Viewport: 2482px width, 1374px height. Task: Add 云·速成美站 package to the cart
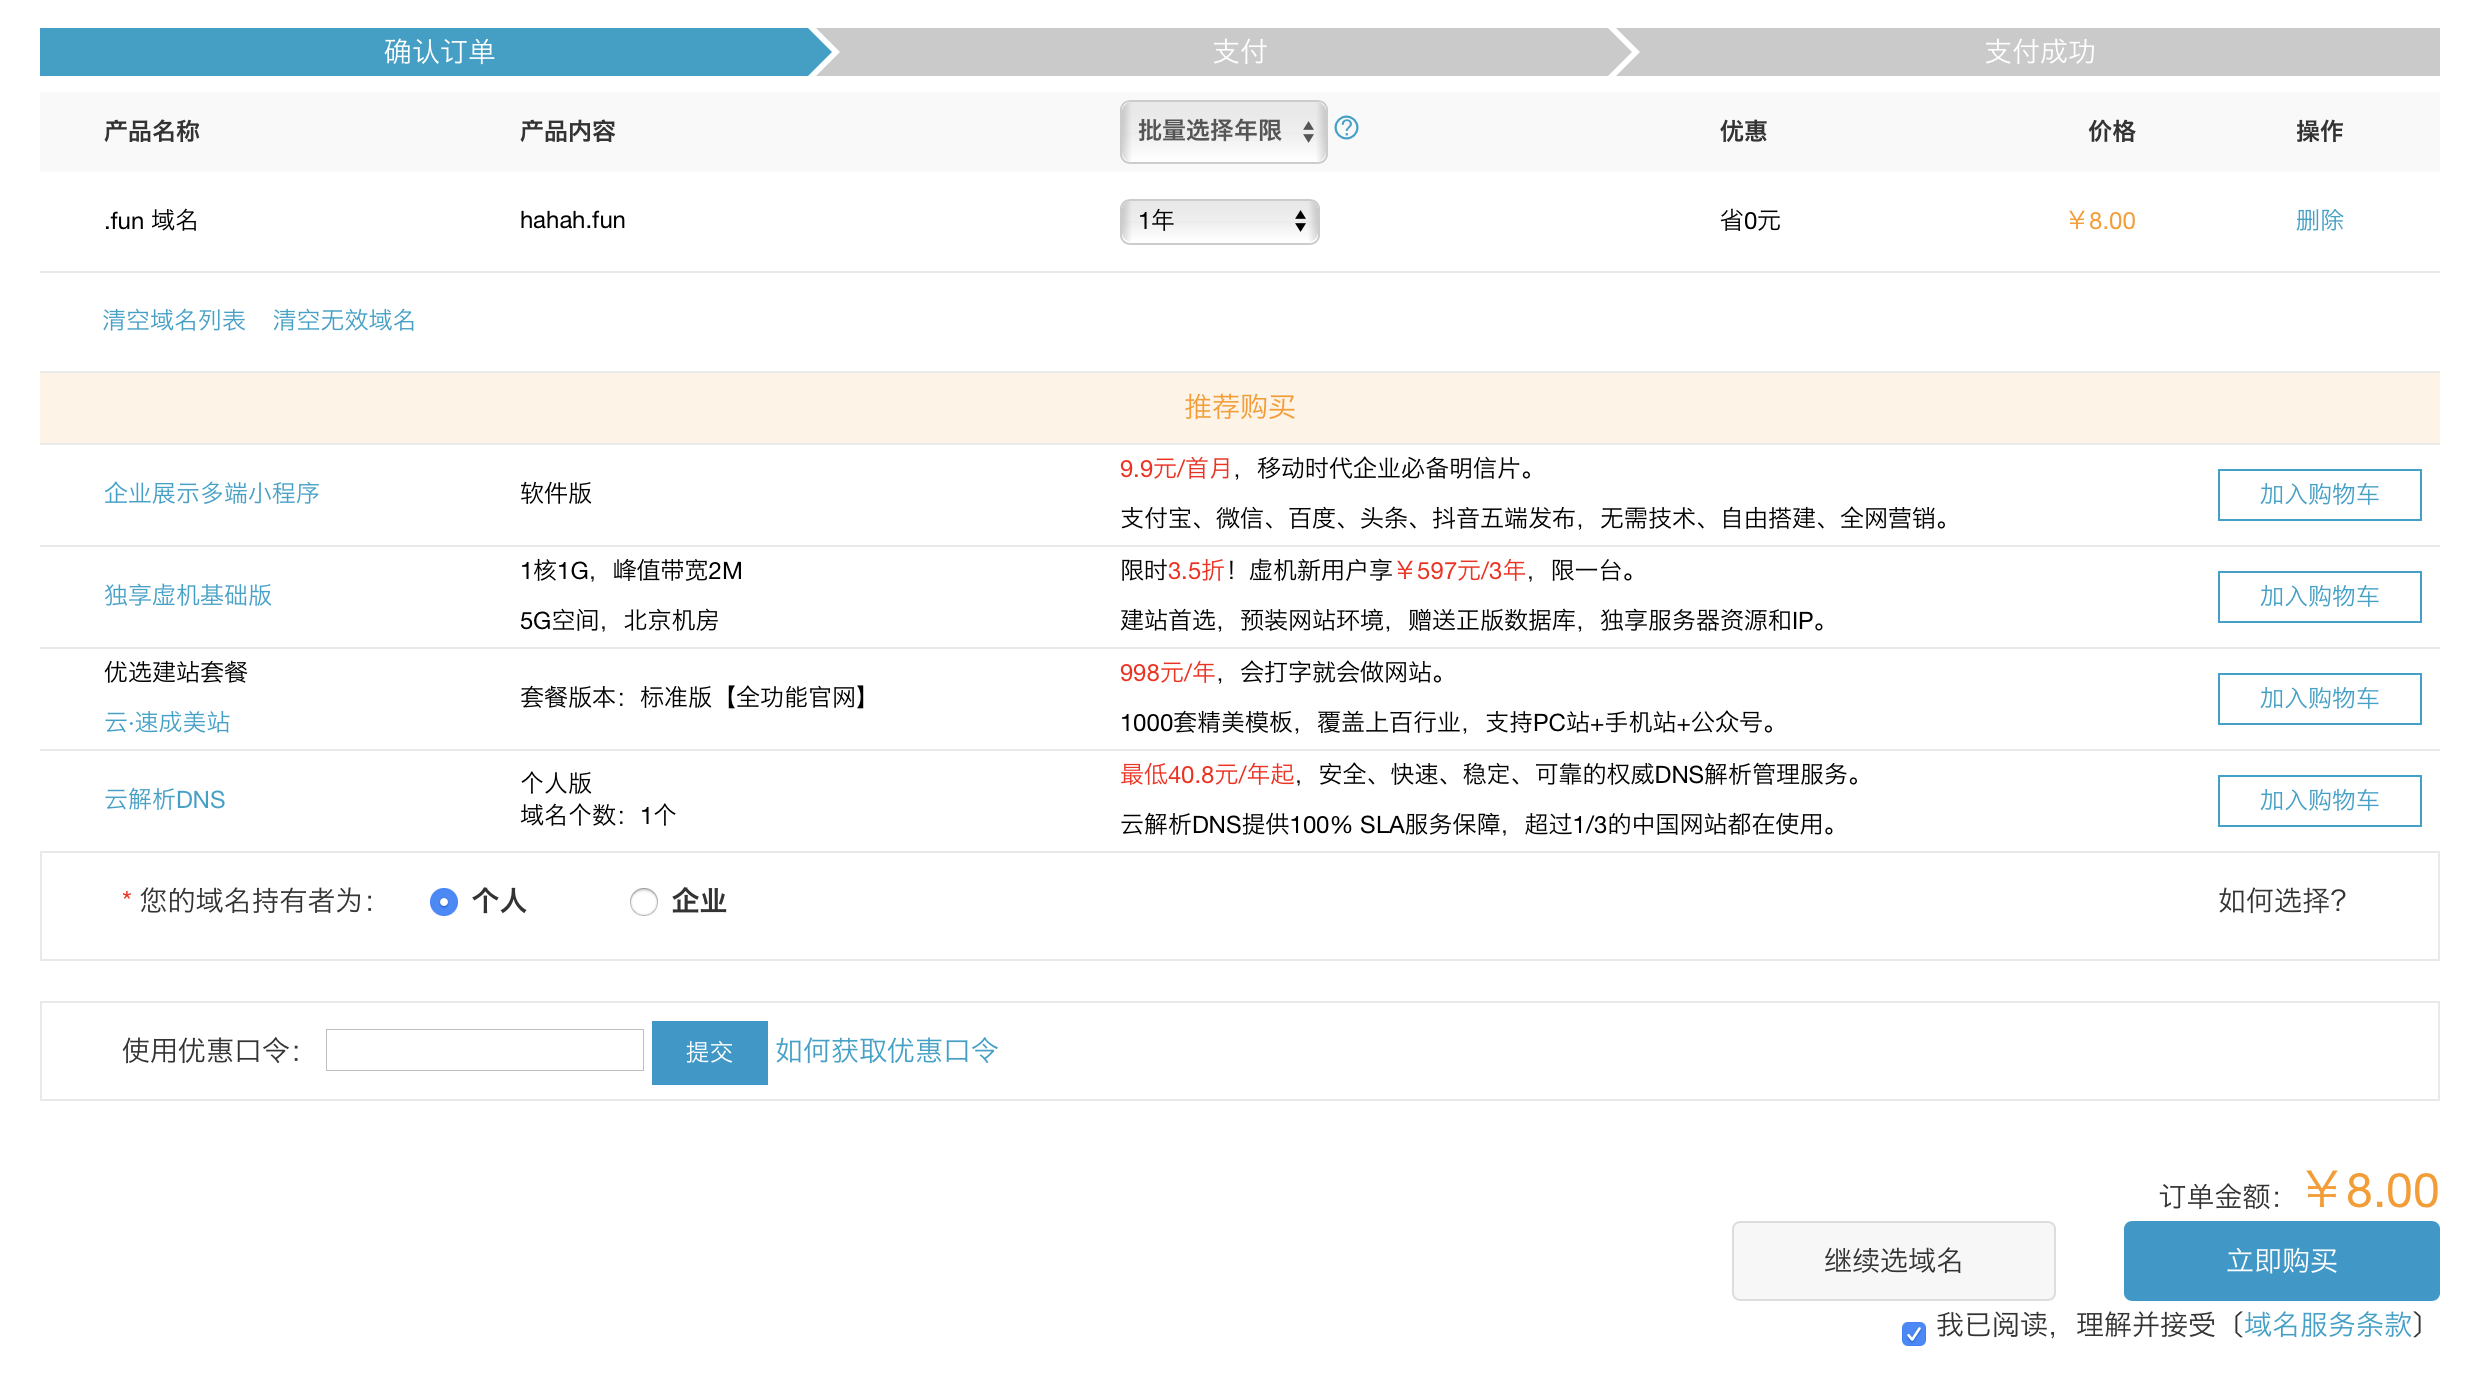[x=2319, y=698]
